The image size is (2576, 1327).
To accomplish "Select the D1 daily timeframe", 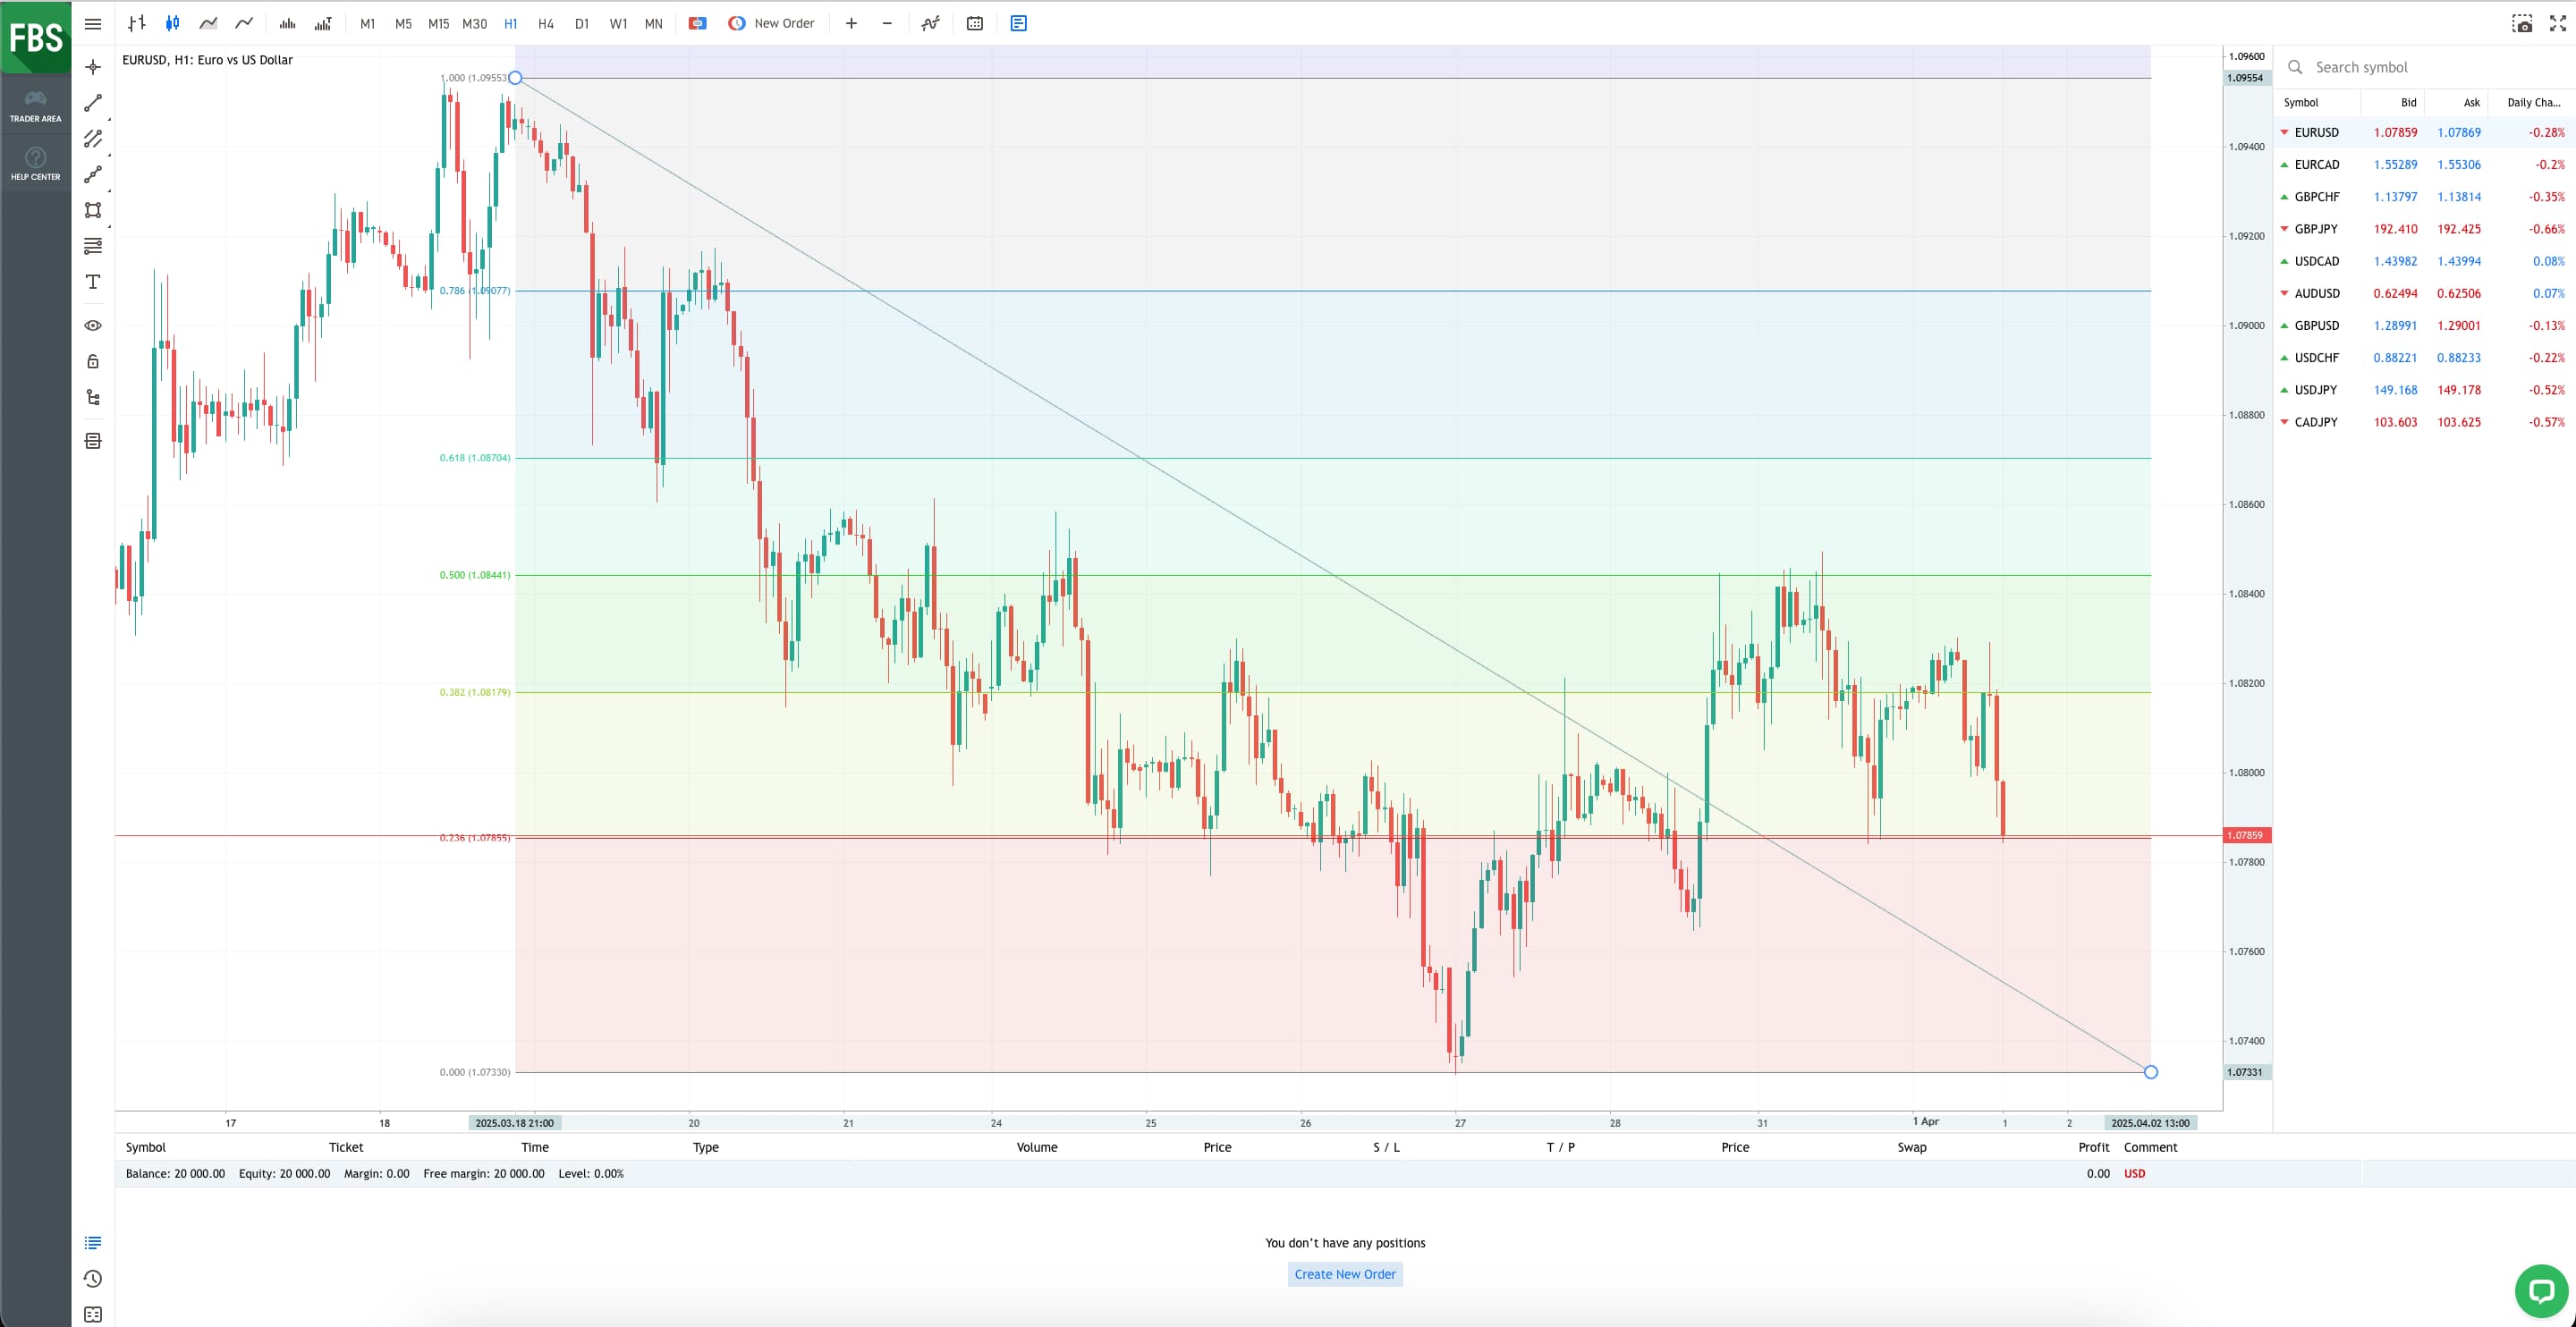I will coord(582,23).
